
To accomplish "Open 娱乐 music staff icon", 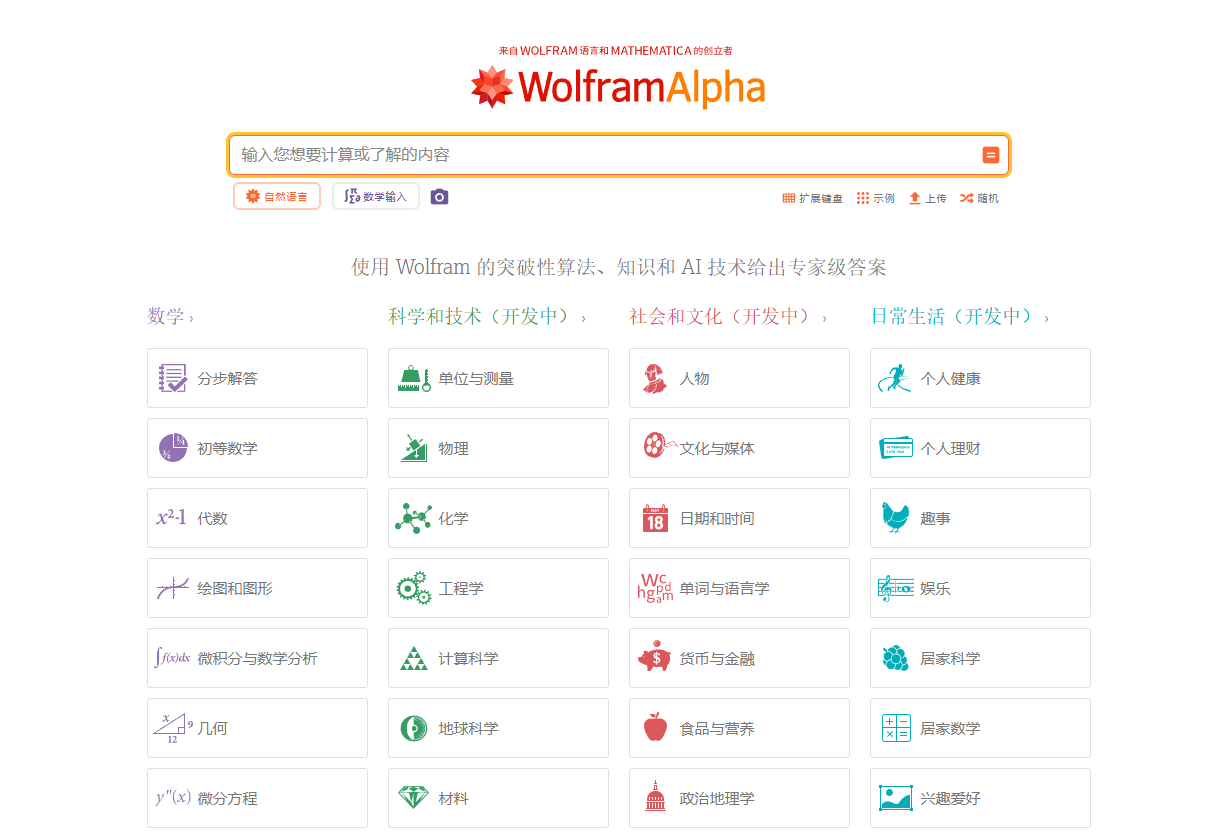I will point(896,588).
